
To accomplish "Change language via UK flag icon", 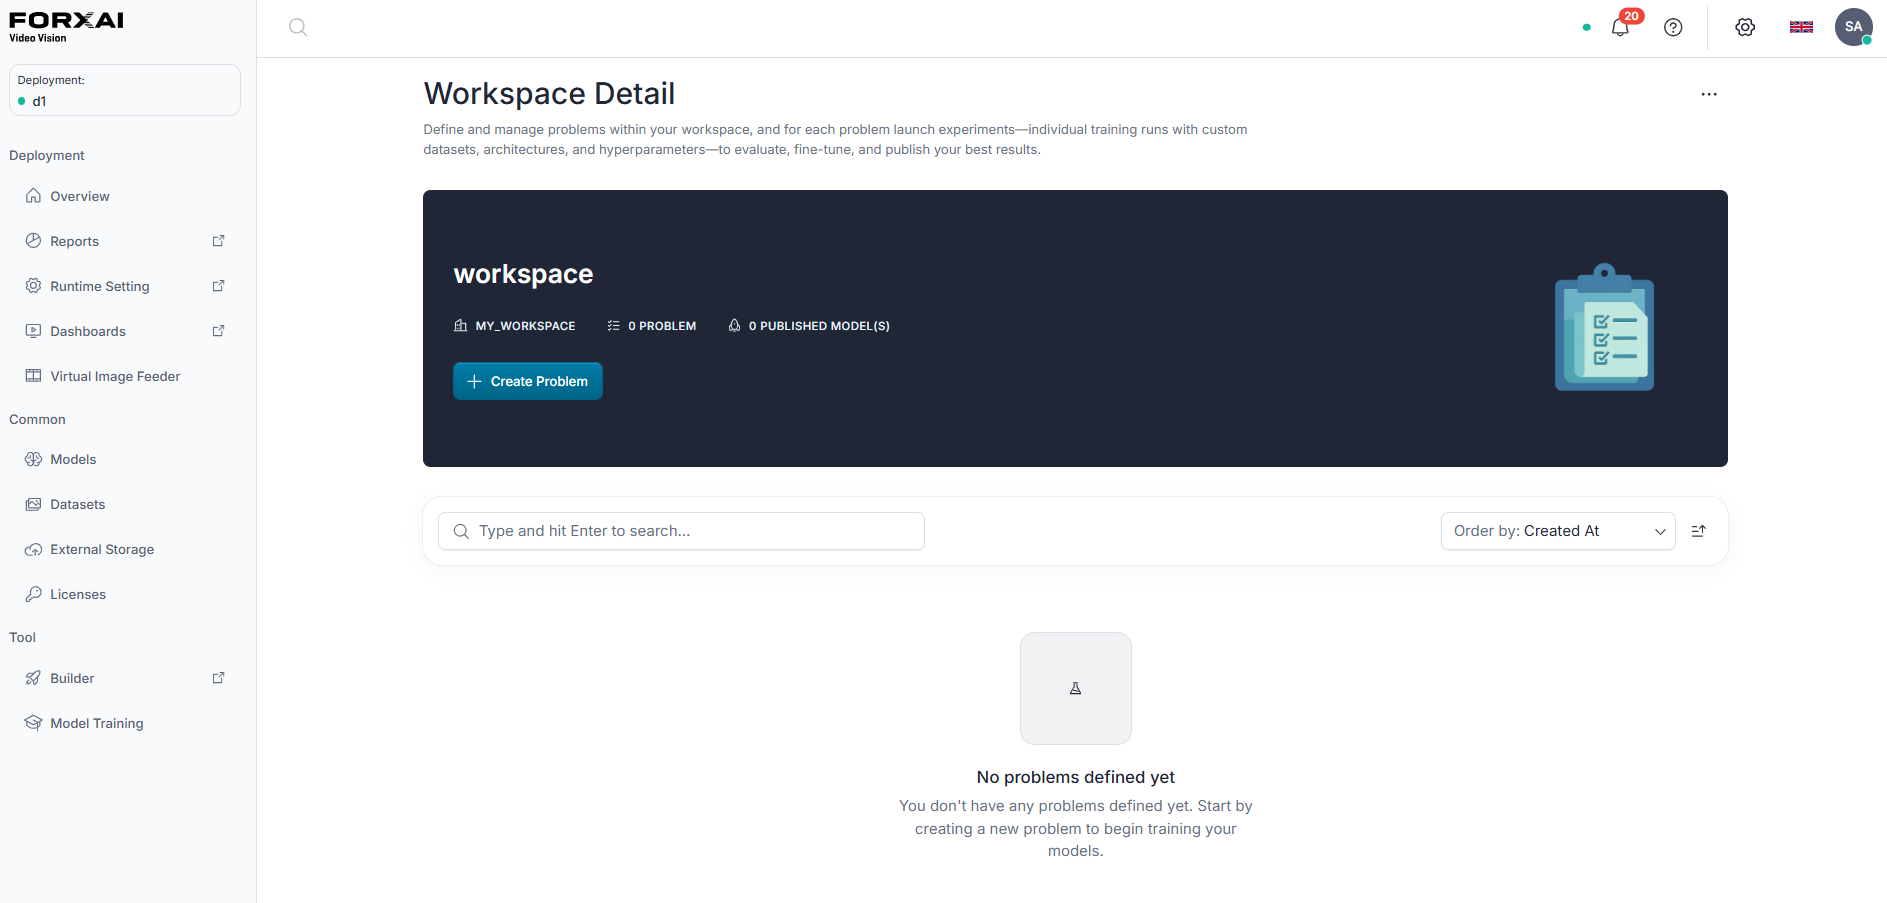I will [1801, 27].
